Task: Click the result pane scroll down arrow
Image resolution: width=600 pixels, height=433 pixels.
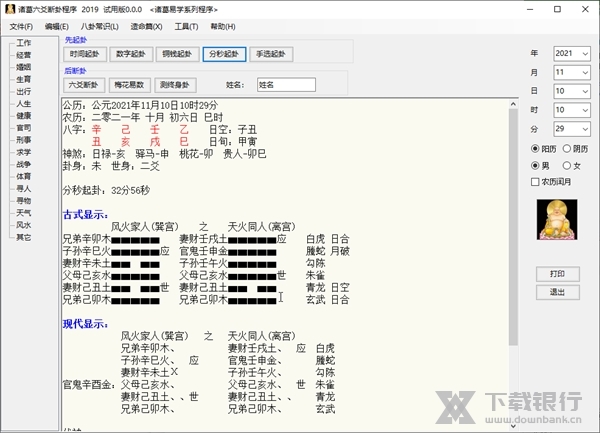Action: point(513,426)
